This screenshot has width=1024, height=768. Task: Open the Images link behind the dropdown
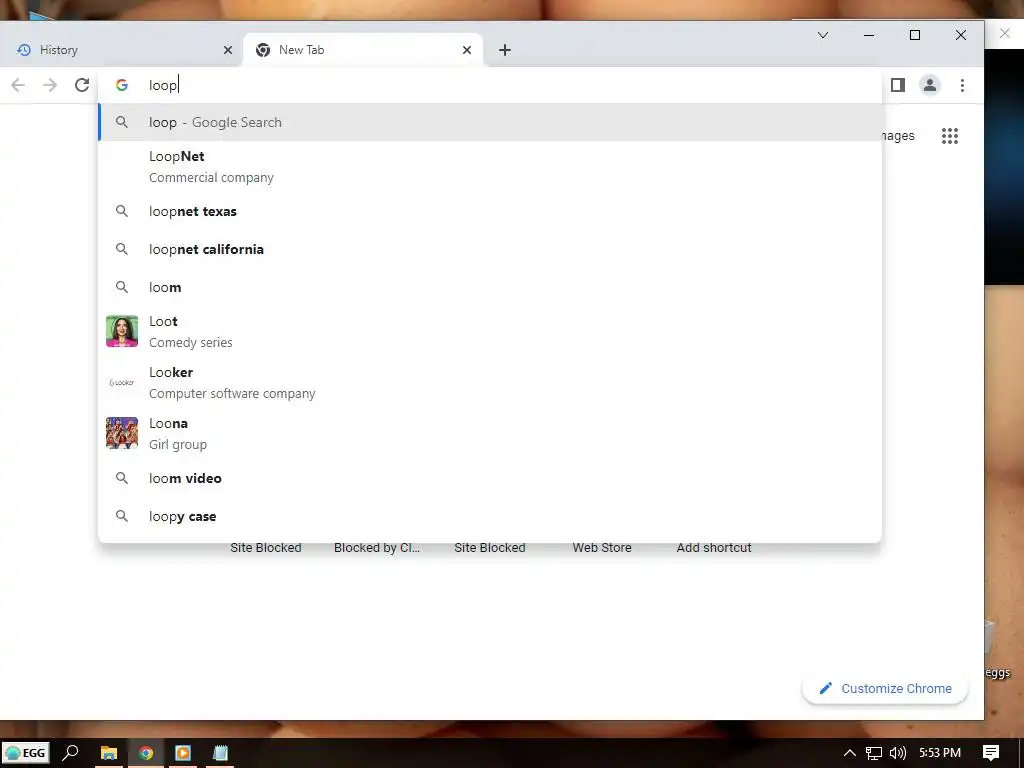coord(899,136)
